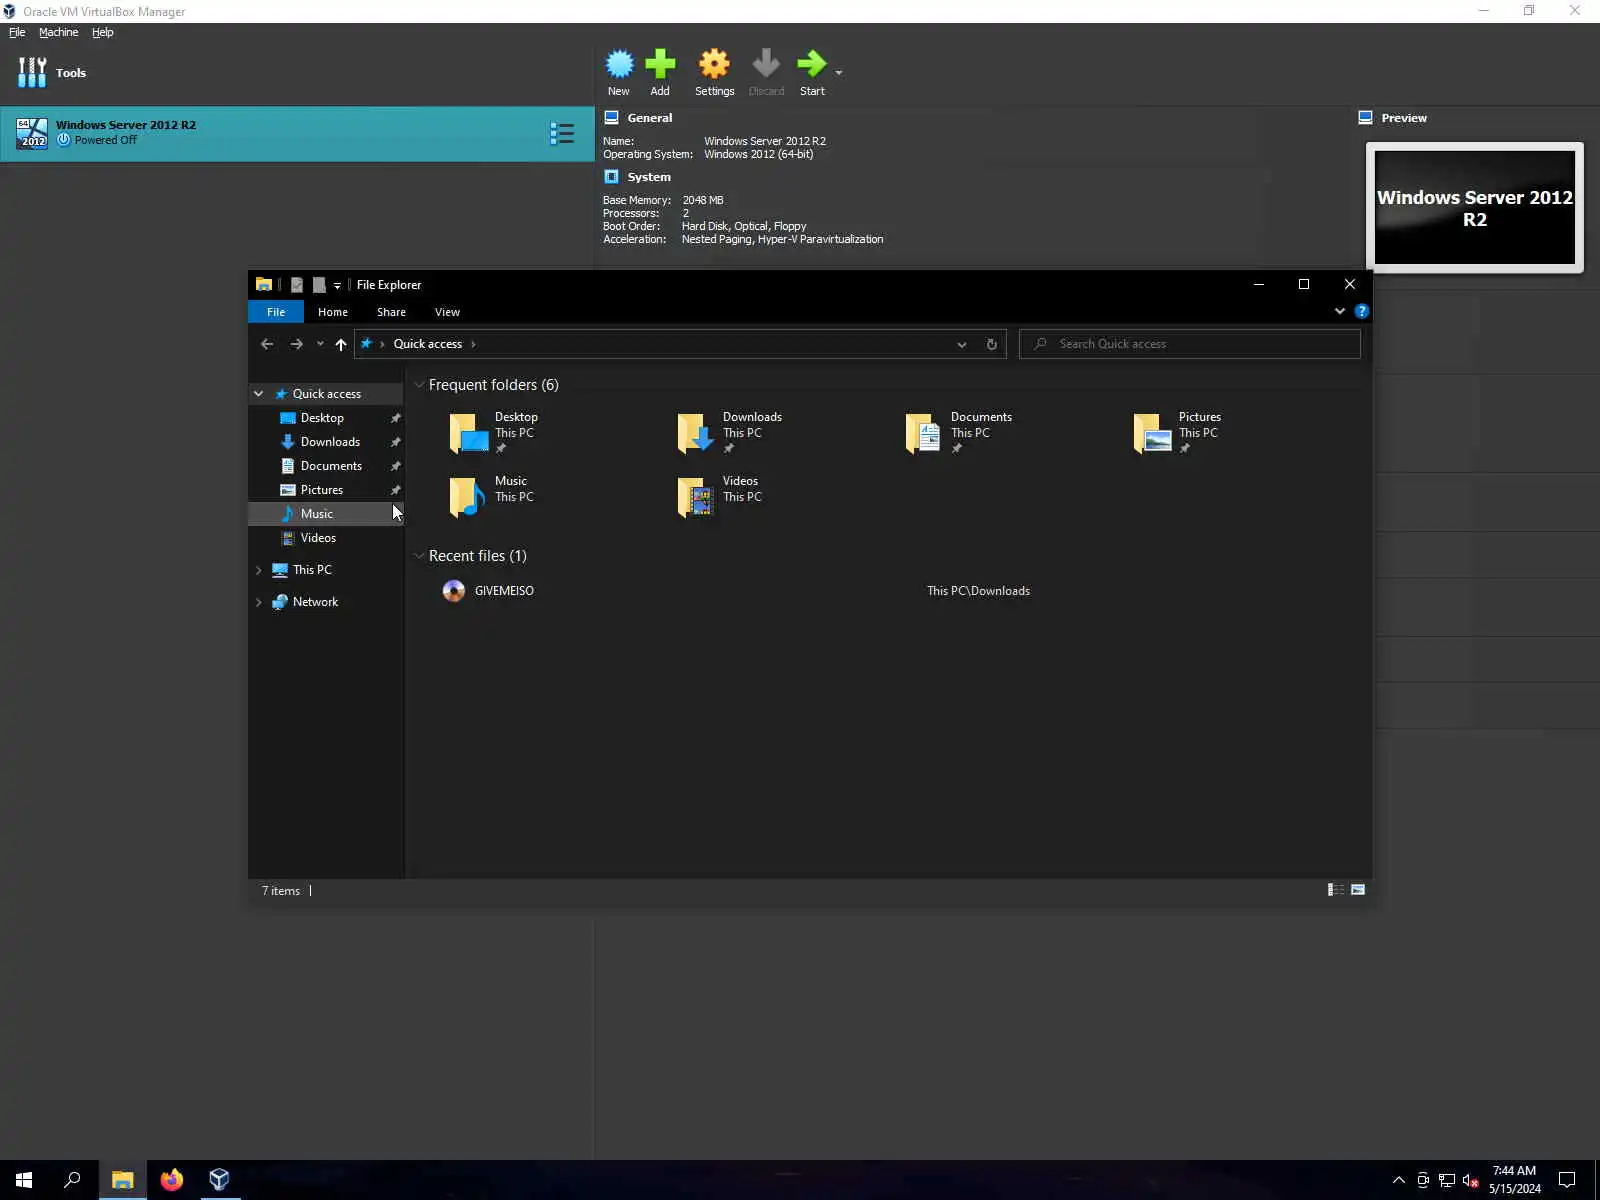
Task: Expand This PC tree node
Action: coord(259,570)
